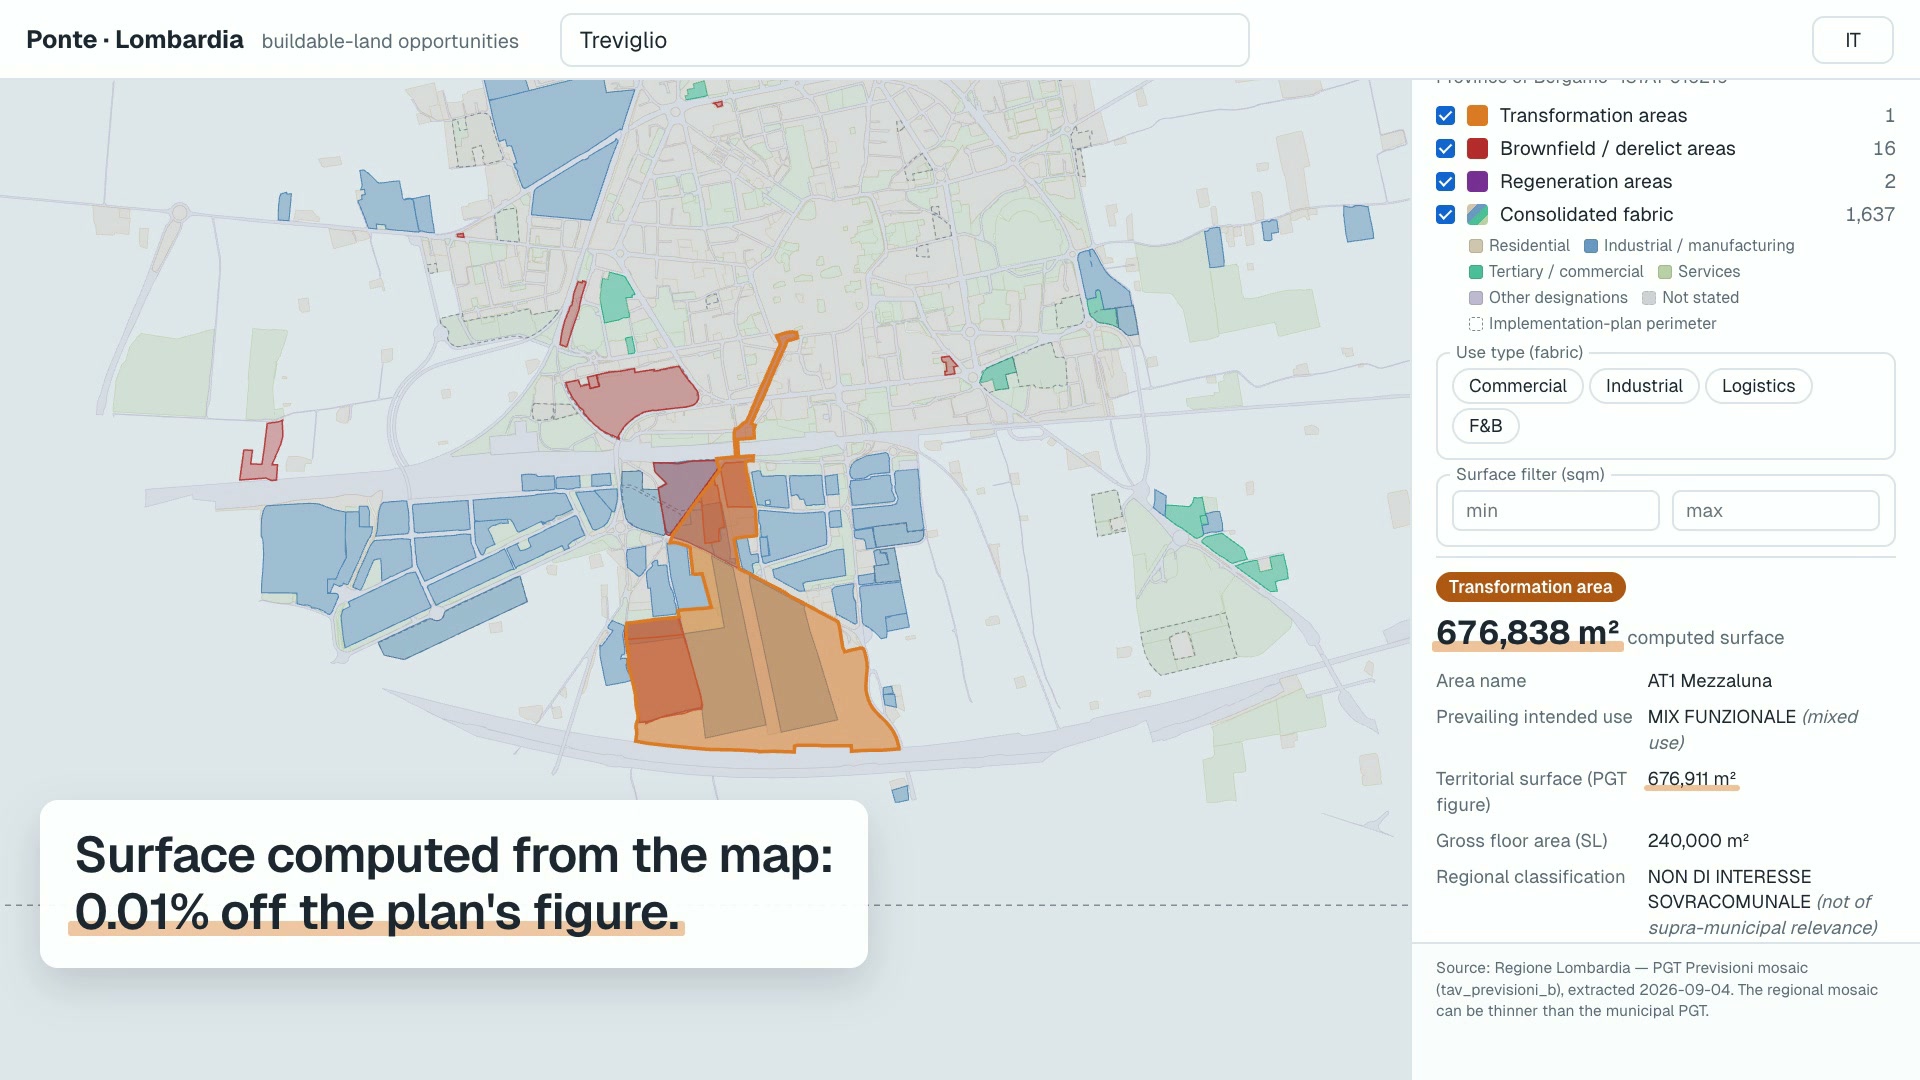Click the Industrial / manufacturing legend swatch
1920x1080 pixels.
pyautogui.click(x=1590, y=246)
